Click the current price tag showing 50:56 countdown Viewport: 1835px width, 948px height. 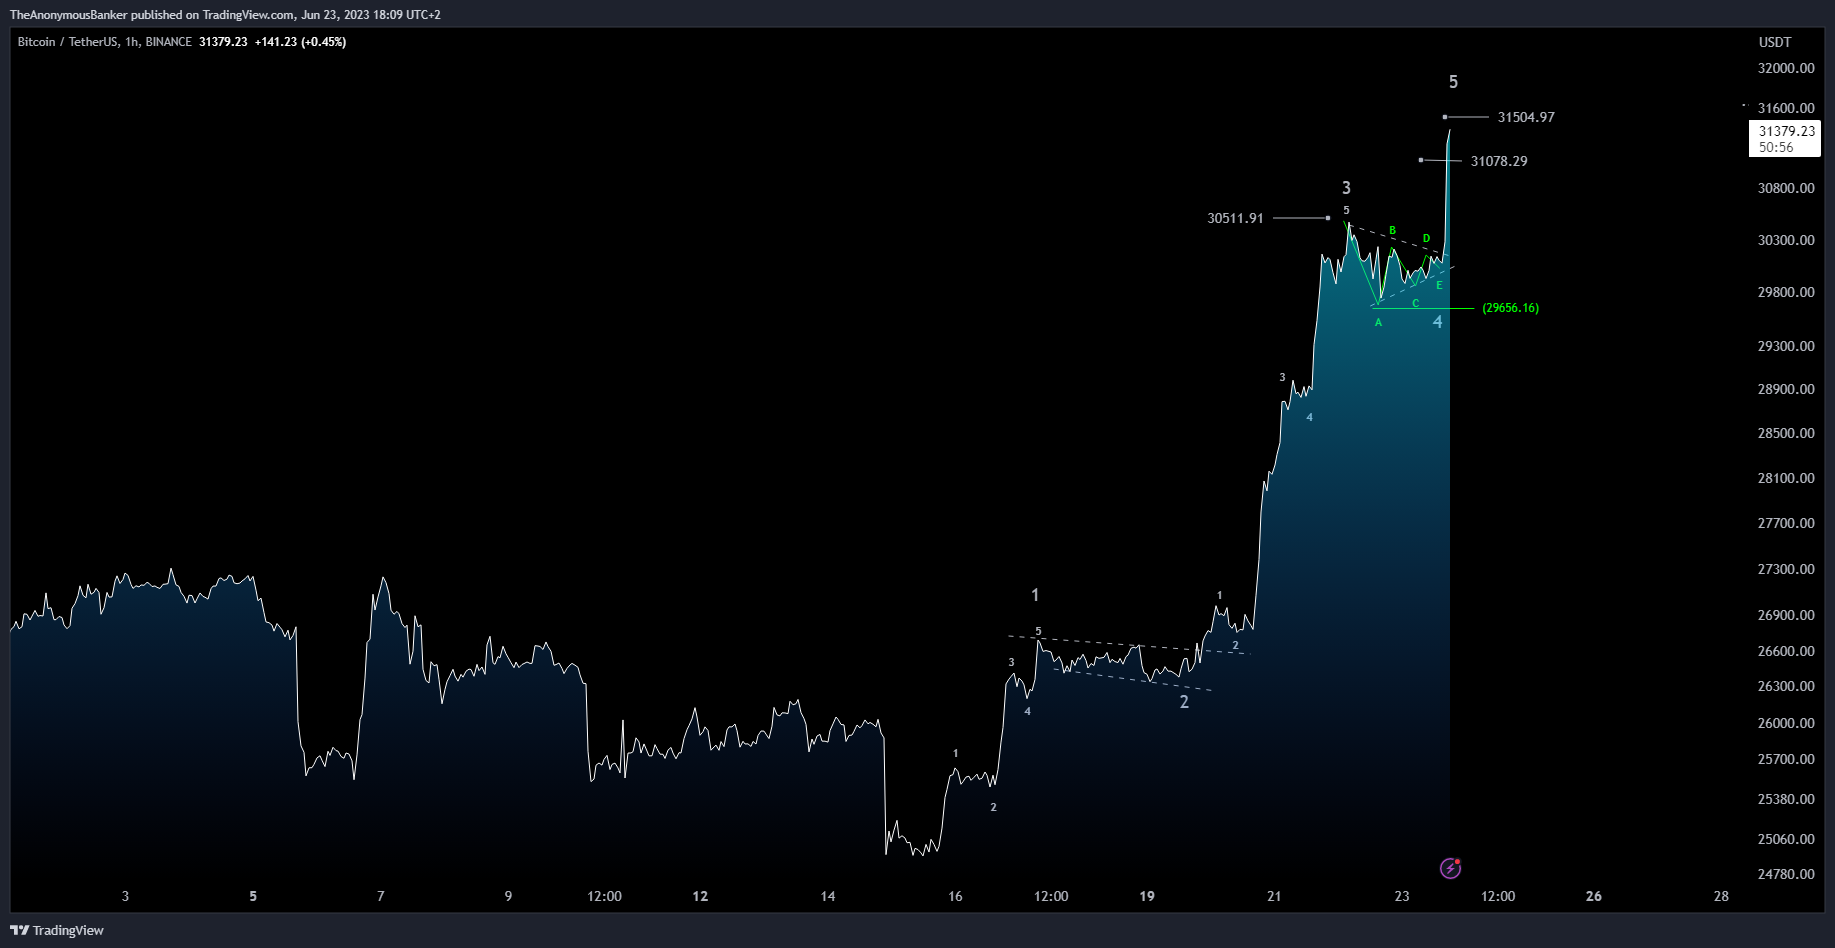point(1785,139)
